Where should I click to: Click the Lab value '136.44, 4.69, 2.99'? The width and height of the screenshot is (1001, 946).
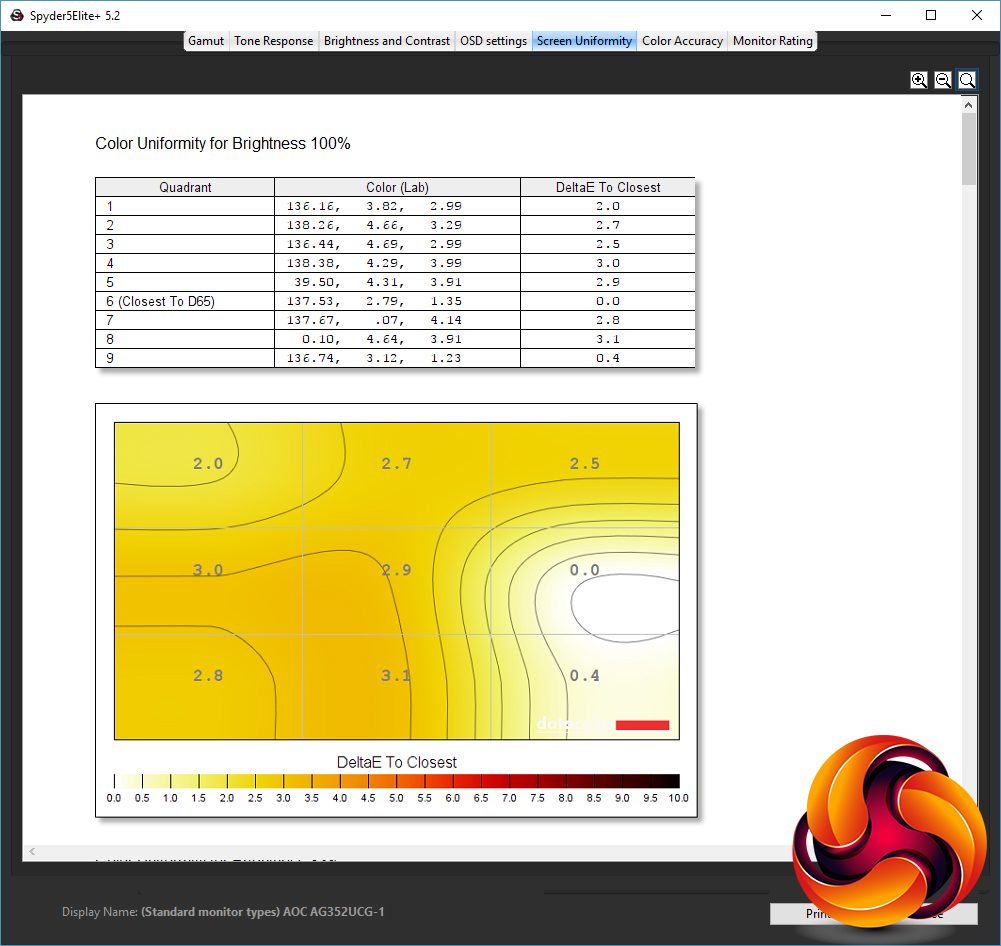pos(374,244)
